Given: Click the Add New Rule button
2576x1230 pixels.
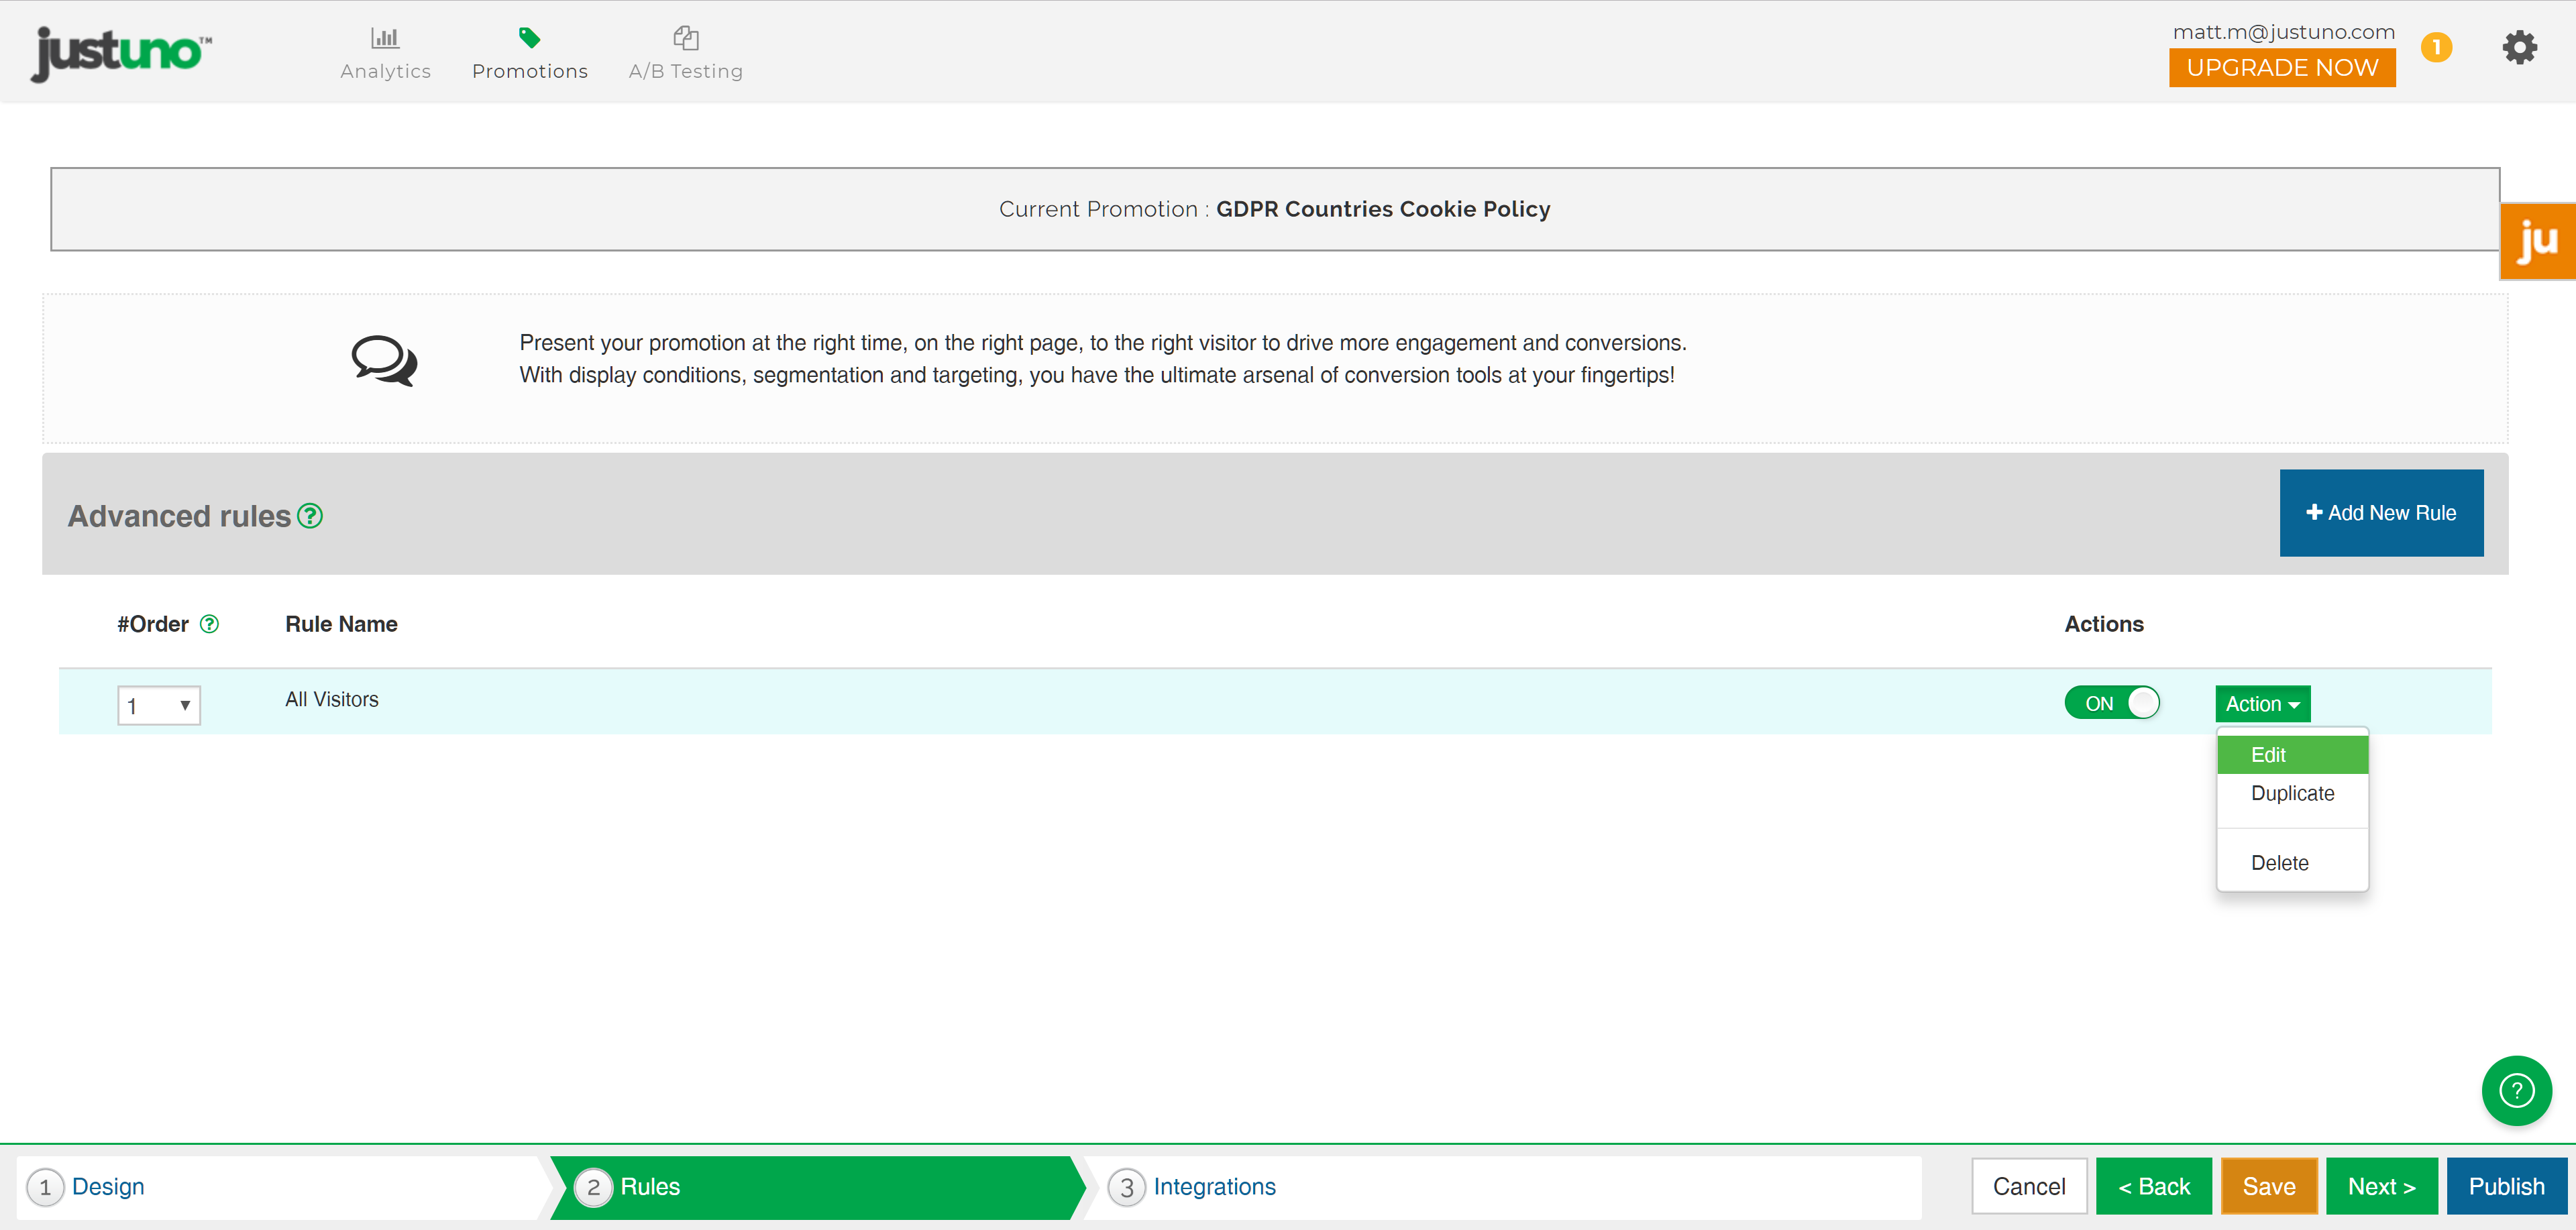Looking at the screenshot, I should point(2380,513).
